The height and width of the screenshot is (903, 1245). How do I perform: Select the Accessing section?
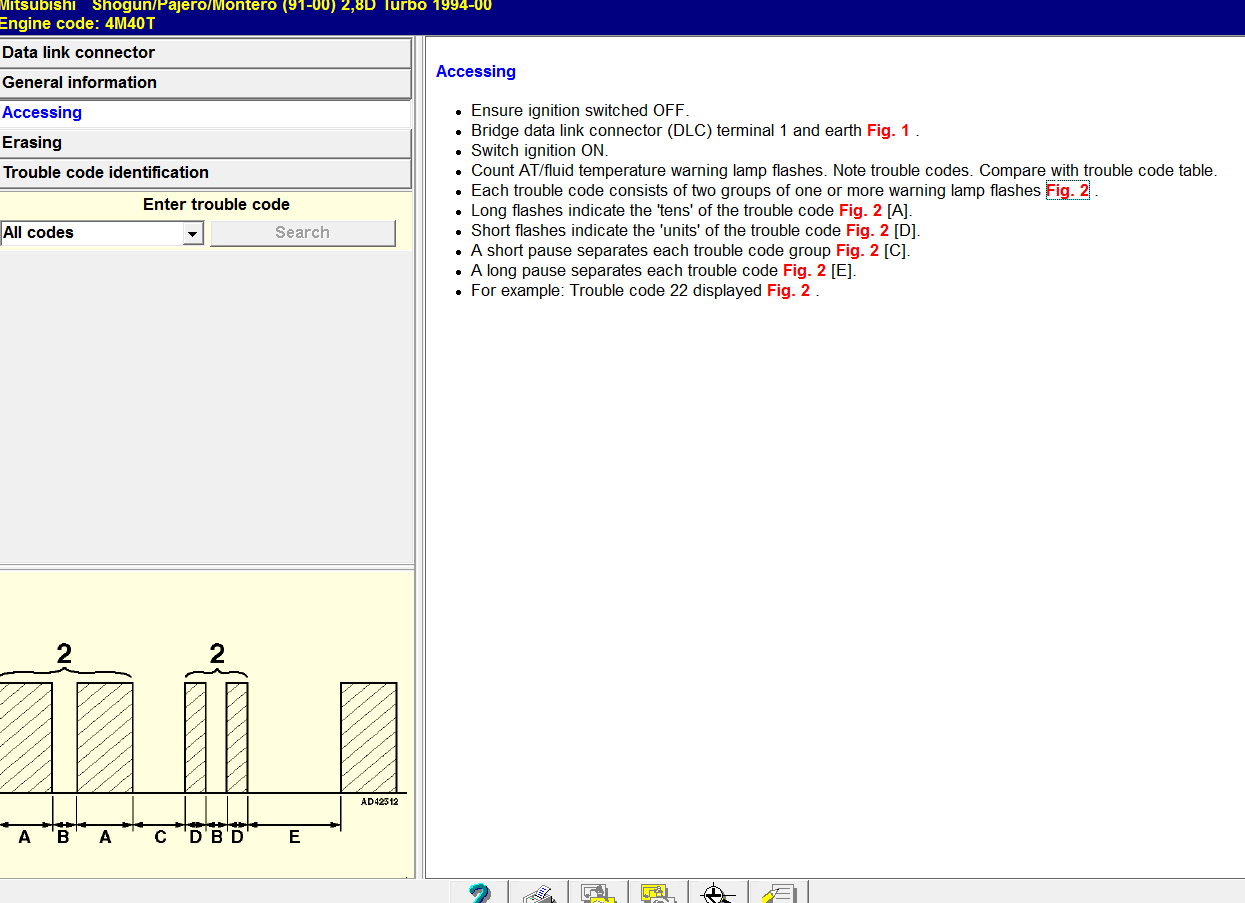pos(205,113)
